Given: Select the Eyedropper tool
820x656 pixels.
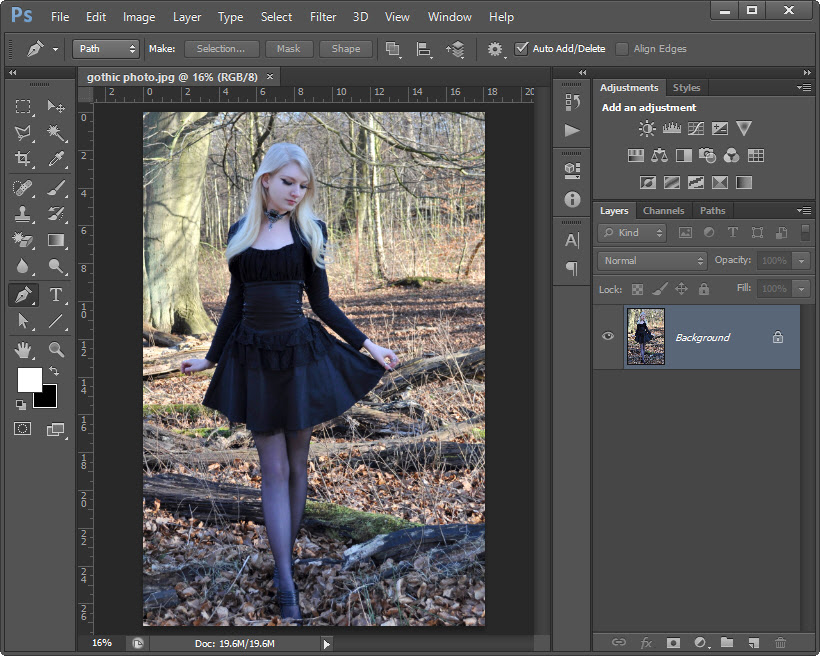Looking at the screenshot, I should pos(56,159).
